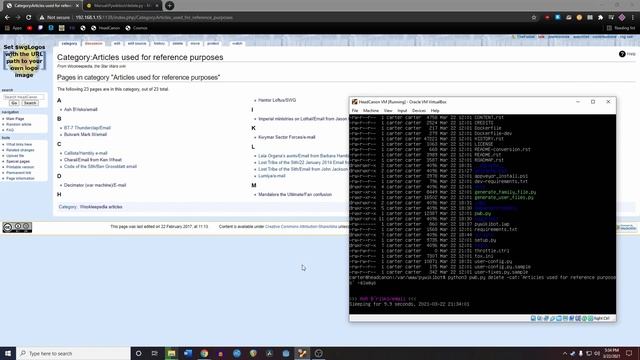Open Chrome's three-dot menu

tap(633, 18)
